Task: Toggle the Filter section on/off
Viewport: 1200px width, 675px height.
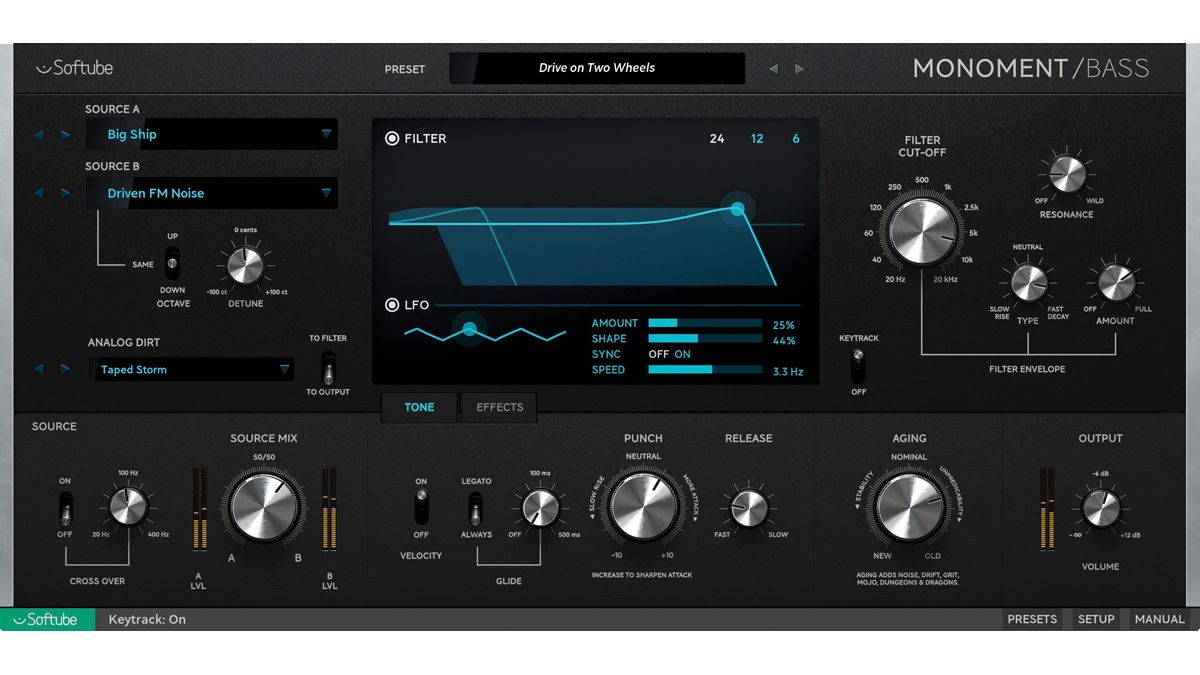Action: (392, 139)
